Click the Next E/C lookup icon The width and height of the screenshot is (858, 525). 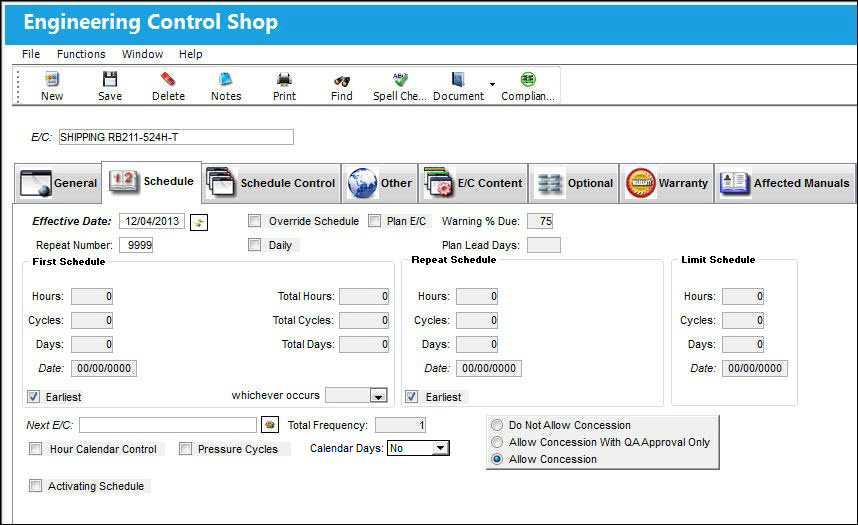pyautogui.click(x=269, y=425)
